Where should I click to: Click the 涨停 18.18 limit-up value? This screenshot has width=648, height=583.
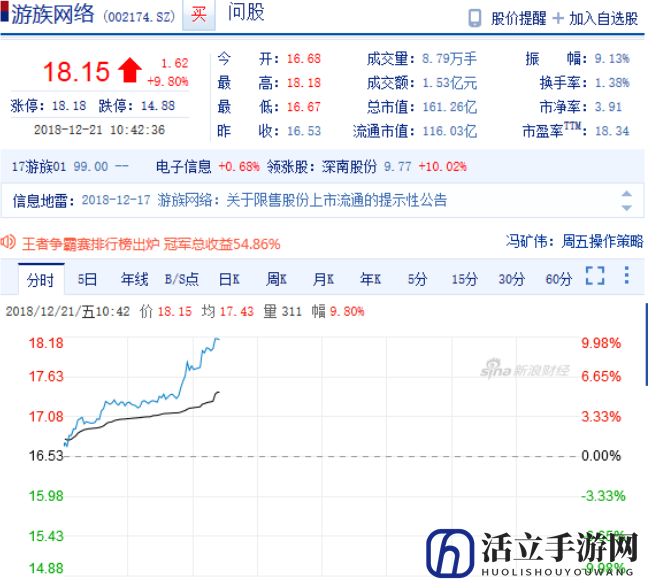tap(69, 106)
